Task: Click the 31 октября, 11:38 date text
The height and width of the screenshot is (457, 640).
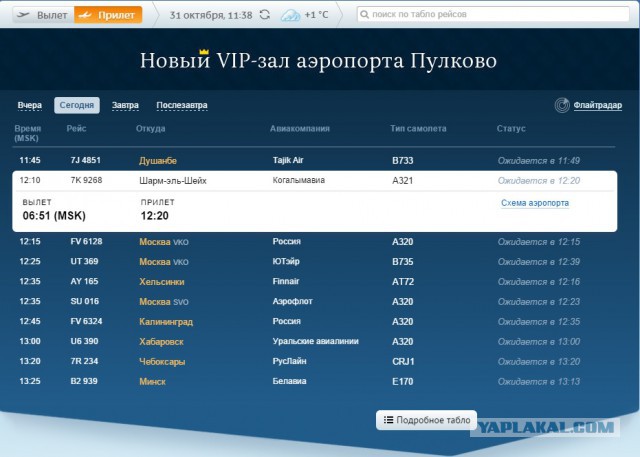Action: click(211, 15)
